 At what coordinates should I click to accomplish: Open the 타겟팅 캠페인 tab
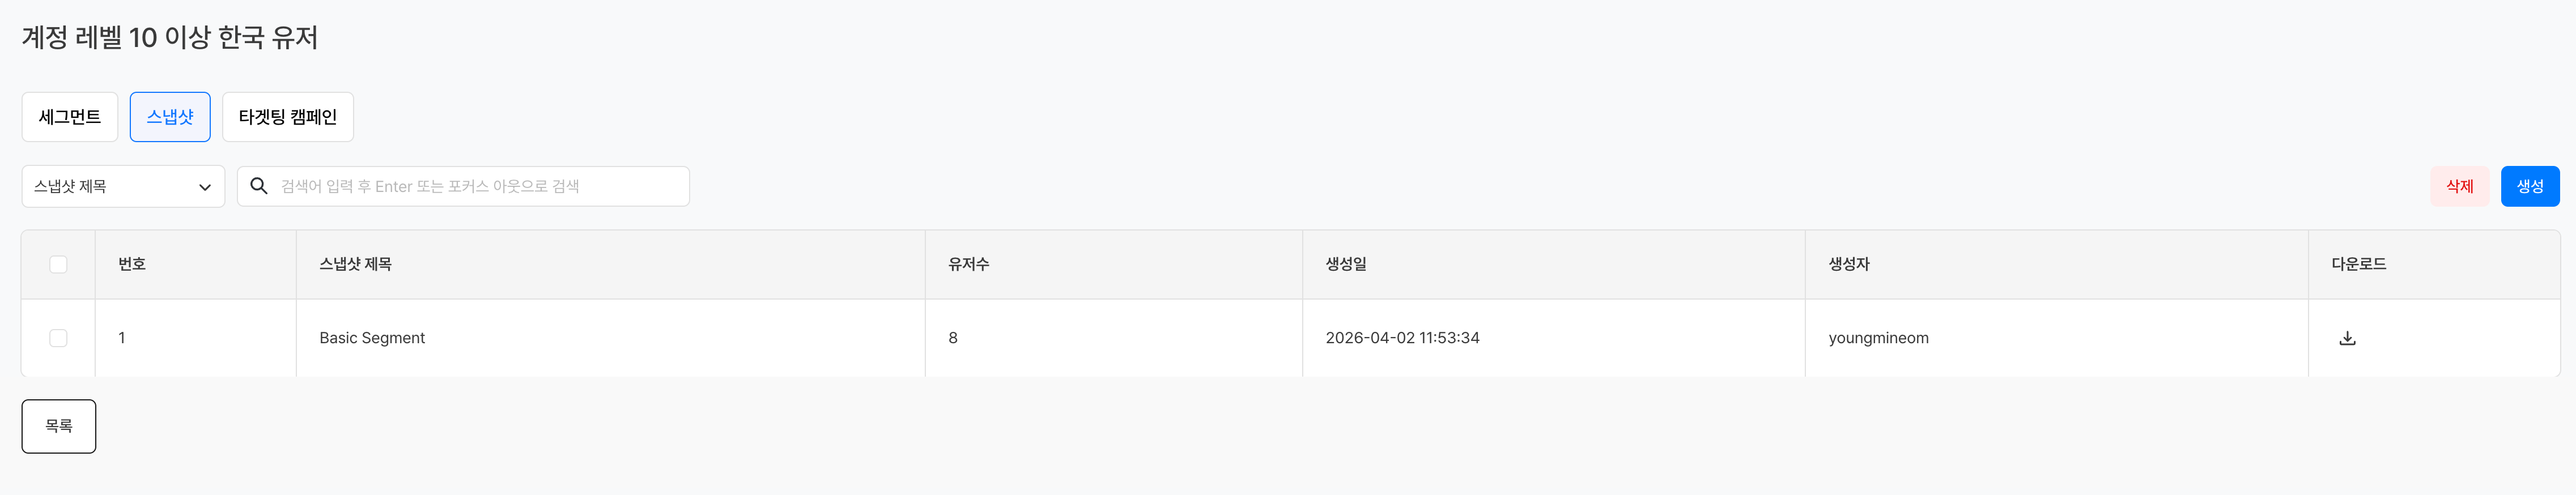(288, 117)
